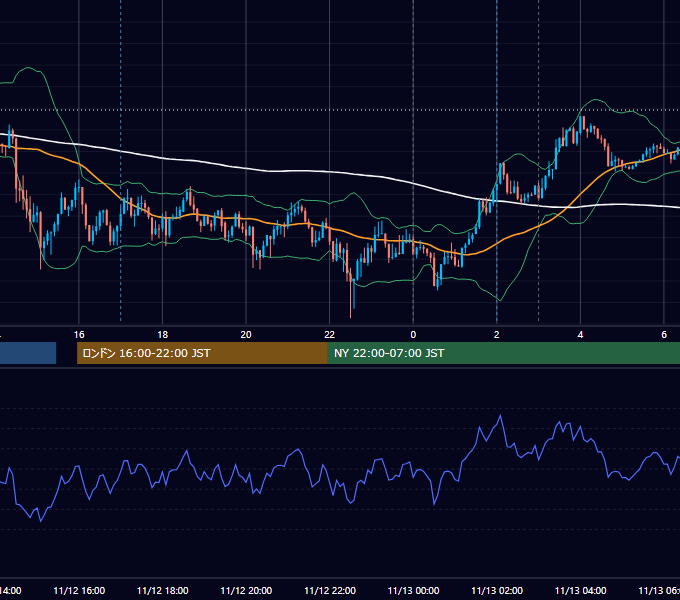Select the dotted horizontal price line near chart top
Image resolution: width=680 pixels, height=600 pixels.
click(x=340, y=110)
